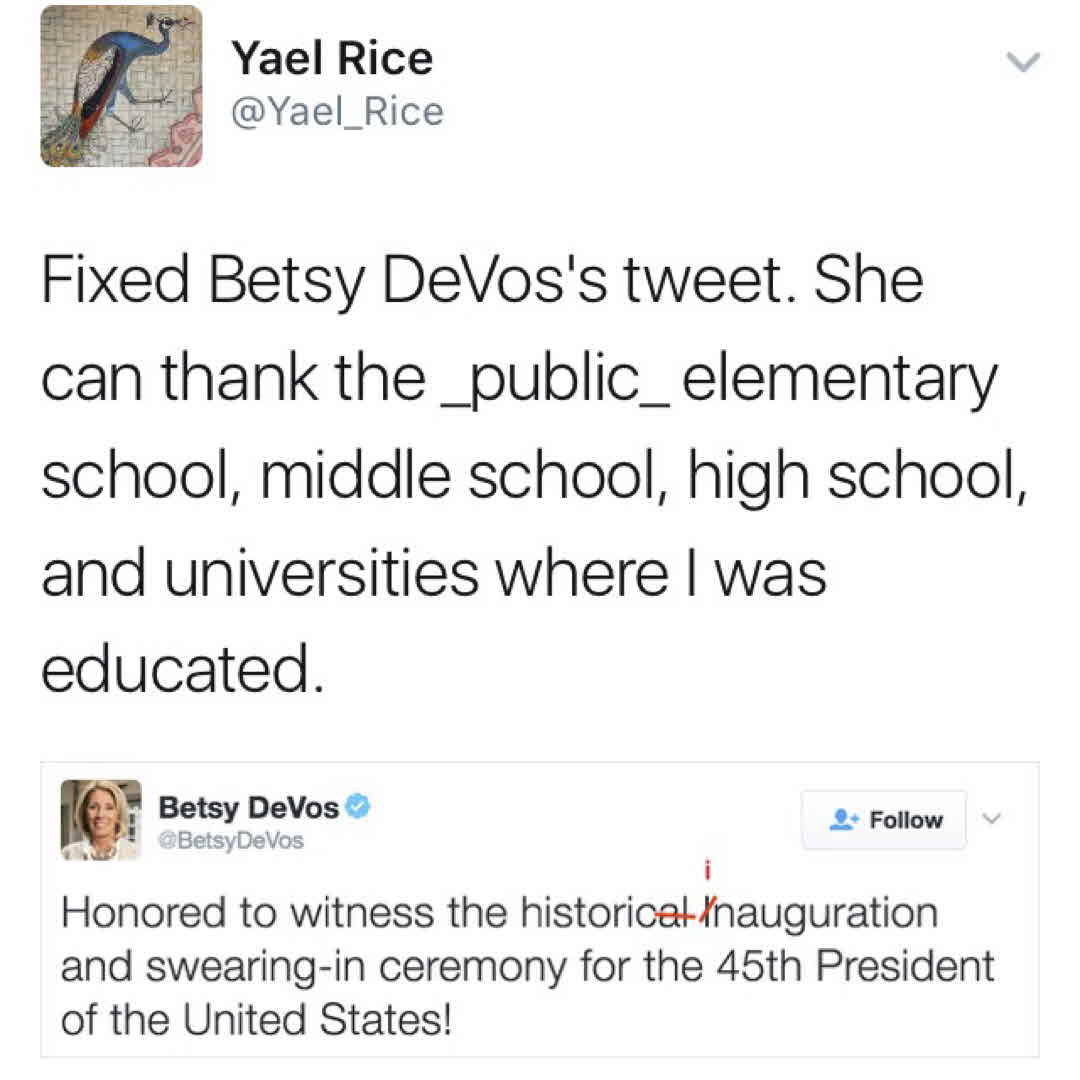The width and height of the screenshot is (1080, 1080).
Task: Click the red strikethrough over "historical"
Action: point(674,913)
